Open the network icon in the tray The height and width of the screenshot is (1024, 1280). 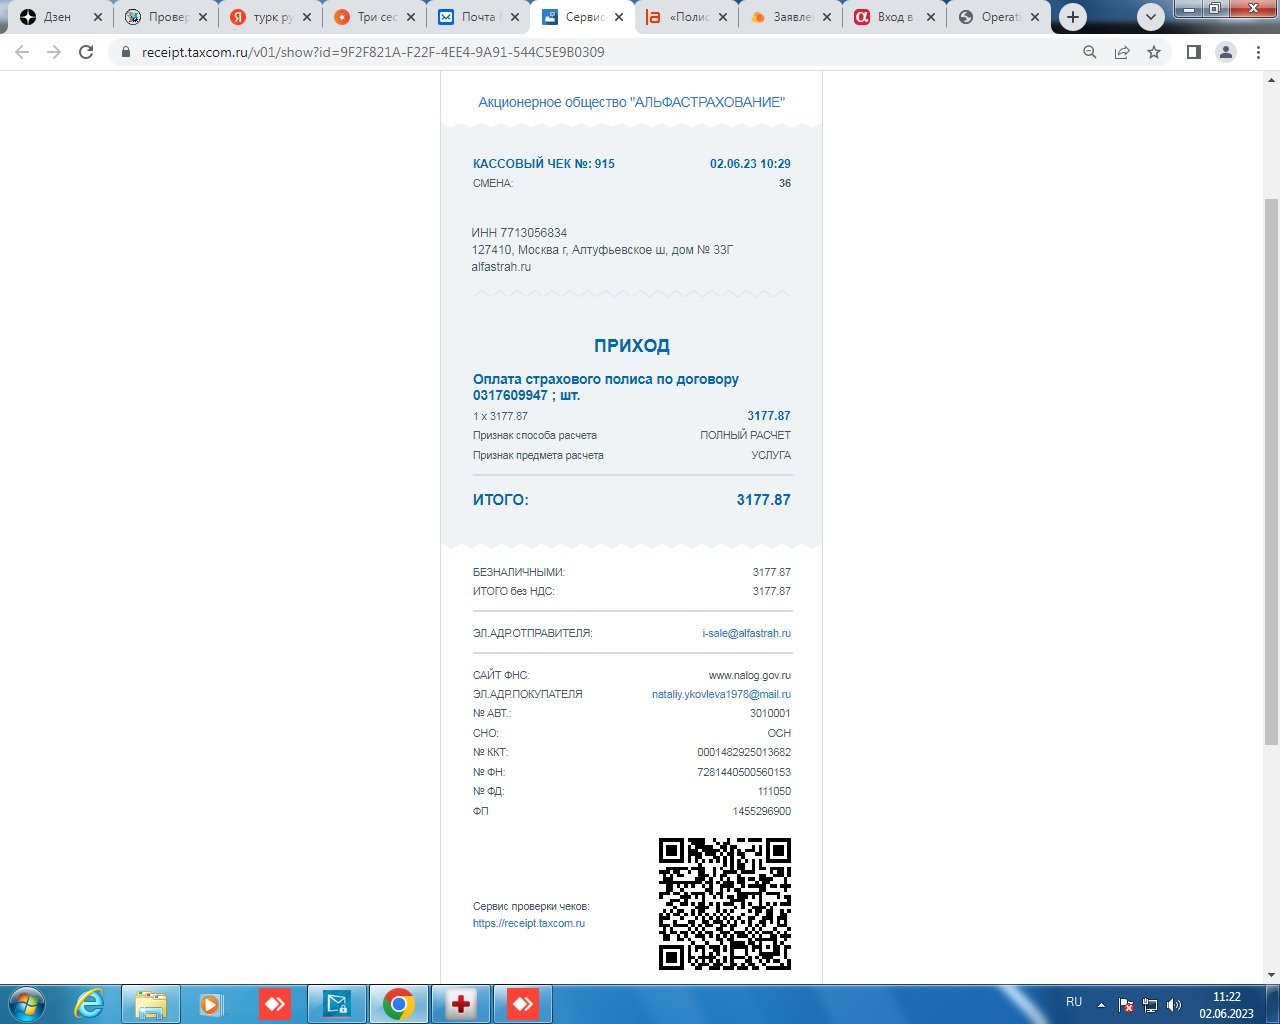click(x=1150, y=1005)
